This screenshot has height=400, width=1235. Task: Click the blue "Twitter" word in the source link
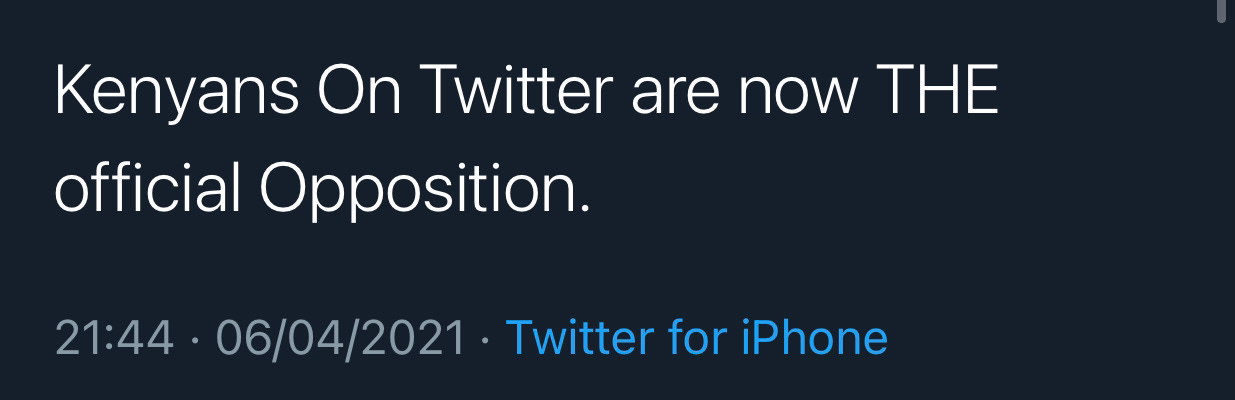tap(581, 337)
